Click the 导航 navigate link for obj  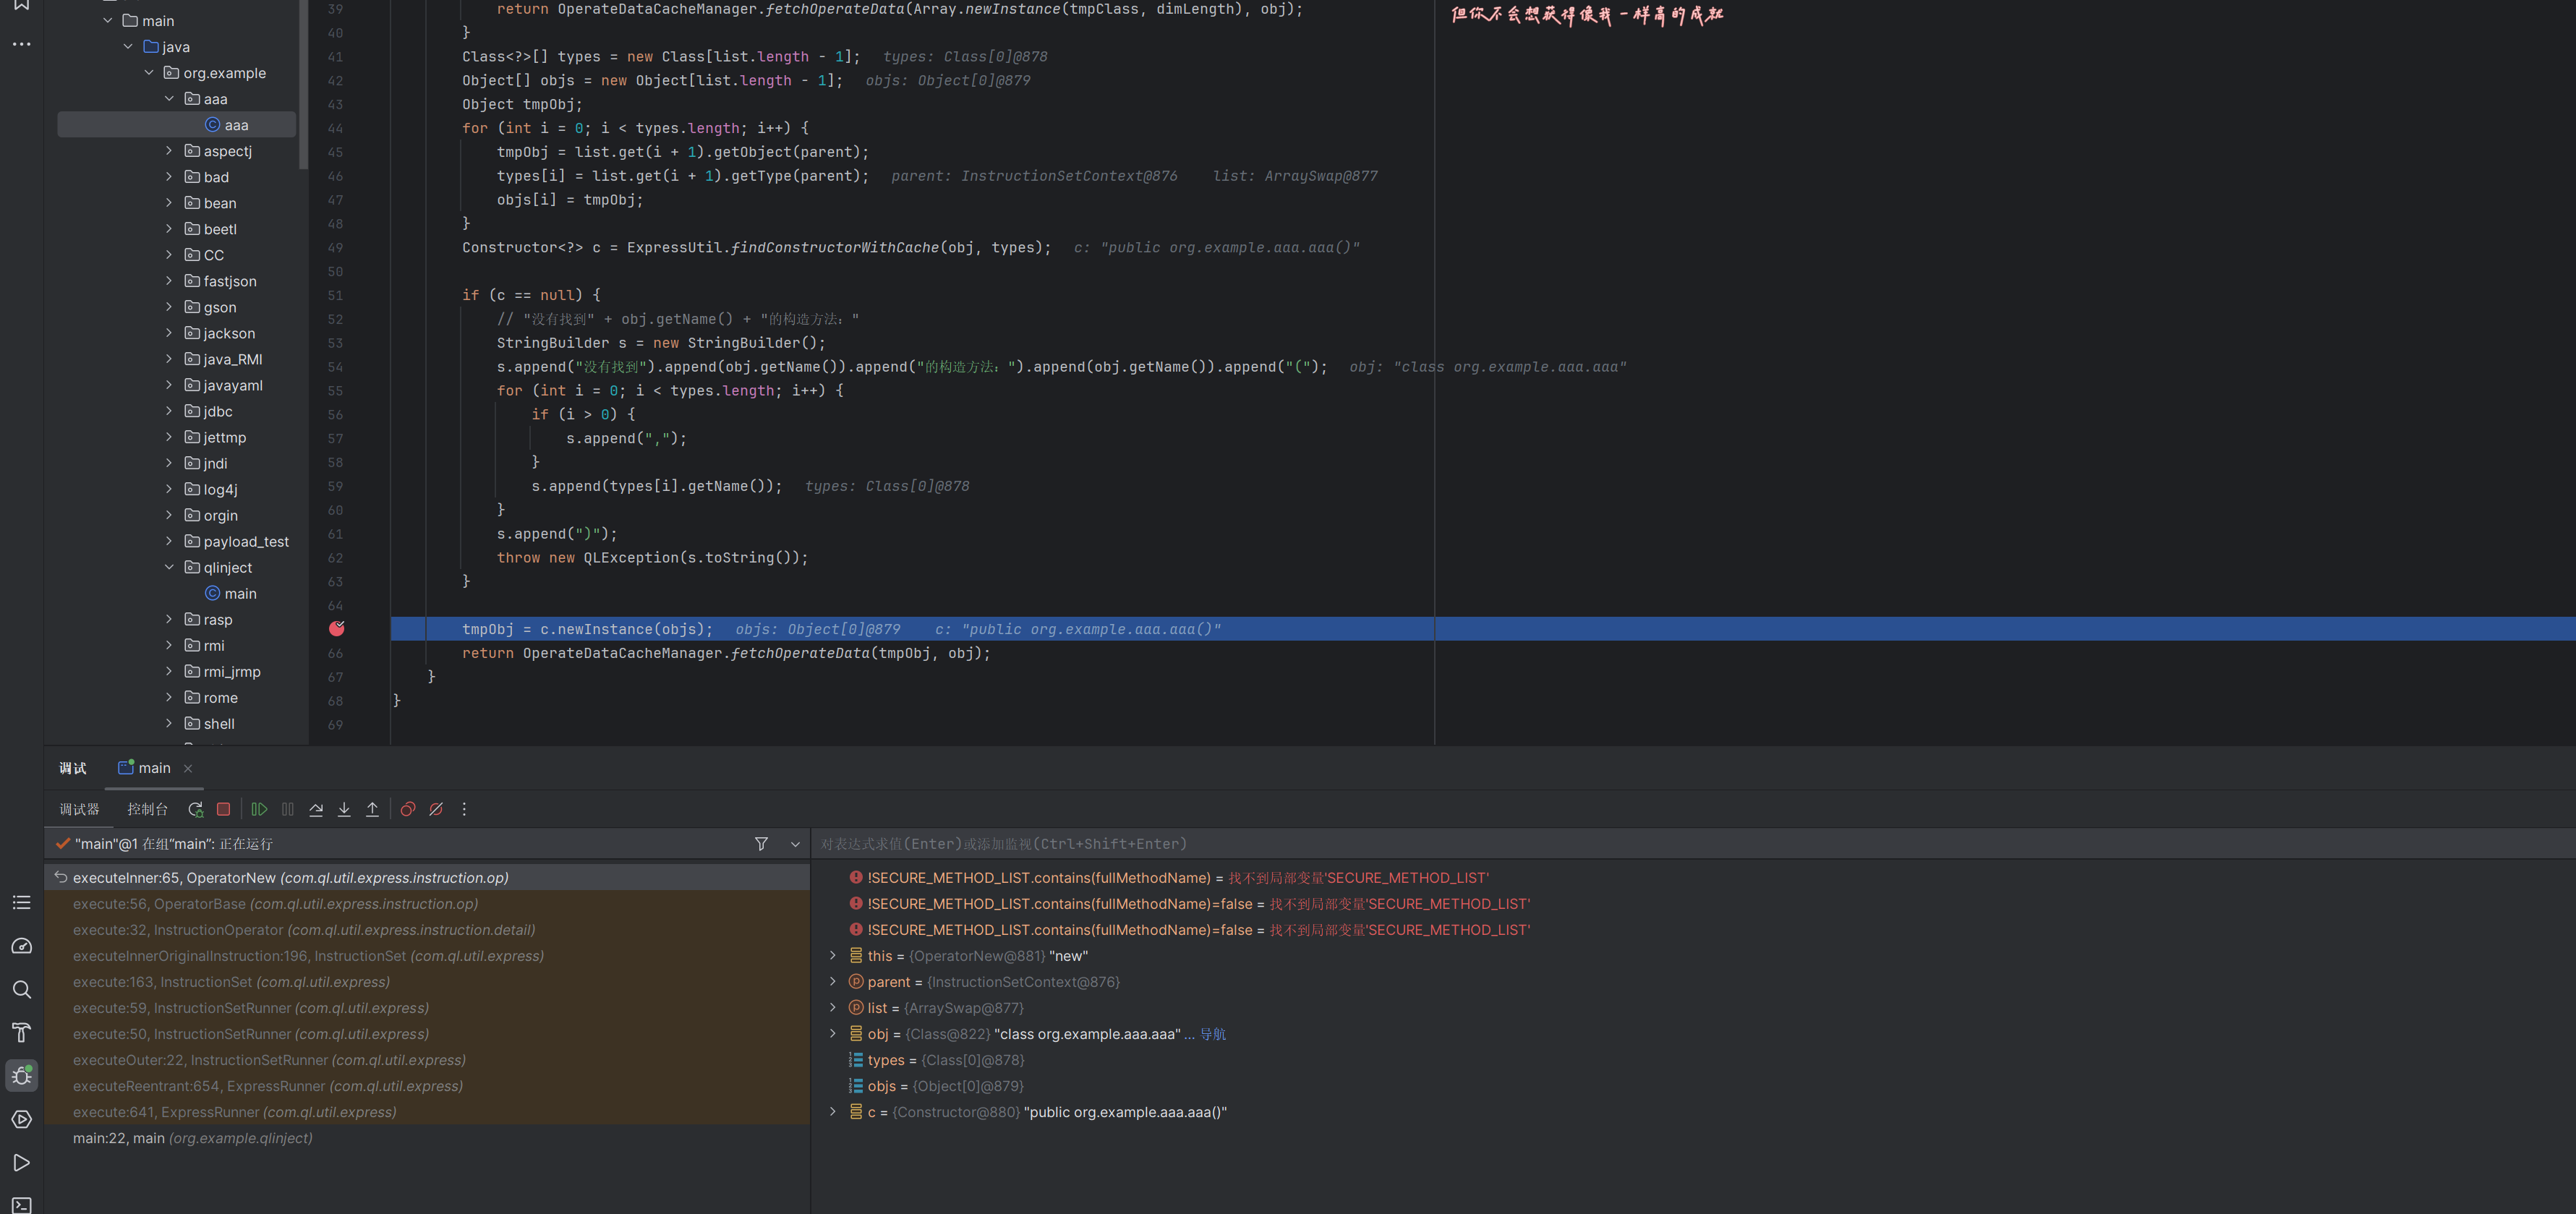pyautogui.click(x=1213, y=1034)
